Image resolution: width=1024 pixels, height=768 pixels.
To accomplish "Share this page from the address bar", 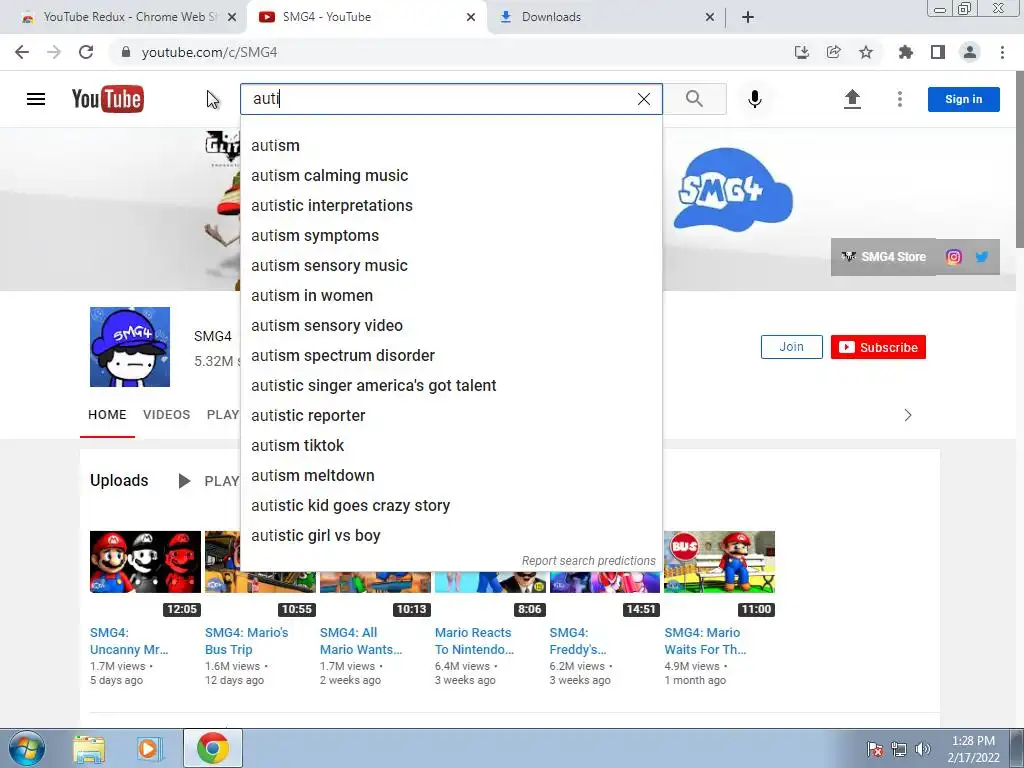I will coord(834,52).
